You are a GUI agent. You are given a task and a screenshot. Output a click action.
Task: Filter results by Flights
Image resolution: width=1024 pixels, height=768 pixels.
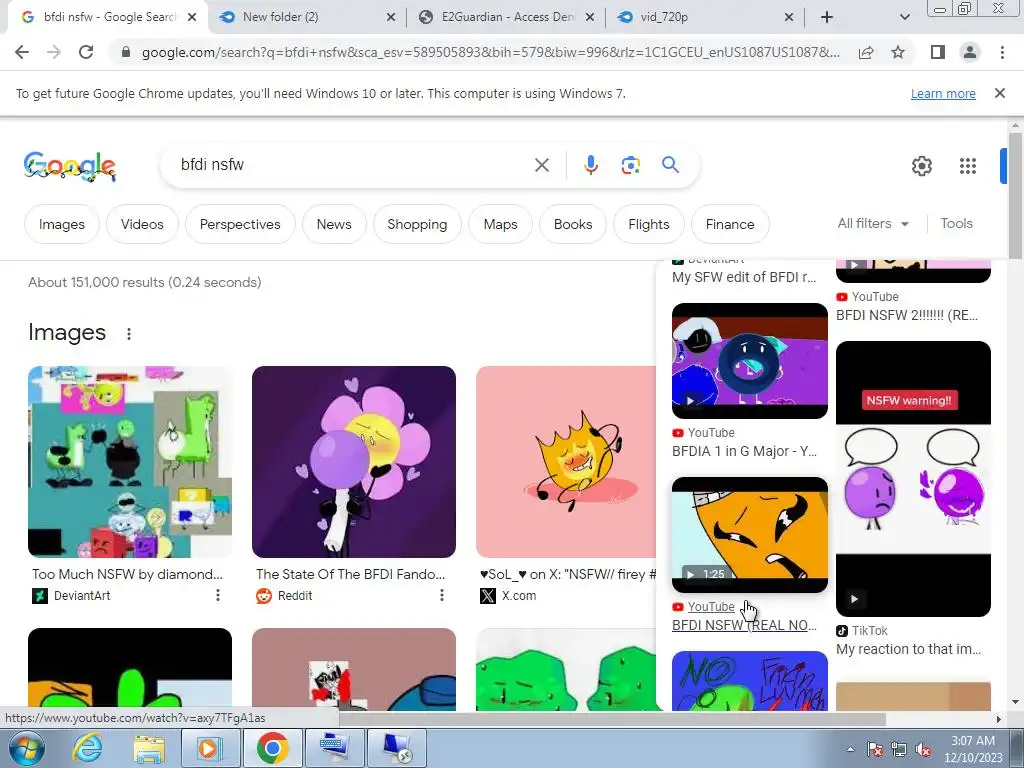[x=648, y=224]
